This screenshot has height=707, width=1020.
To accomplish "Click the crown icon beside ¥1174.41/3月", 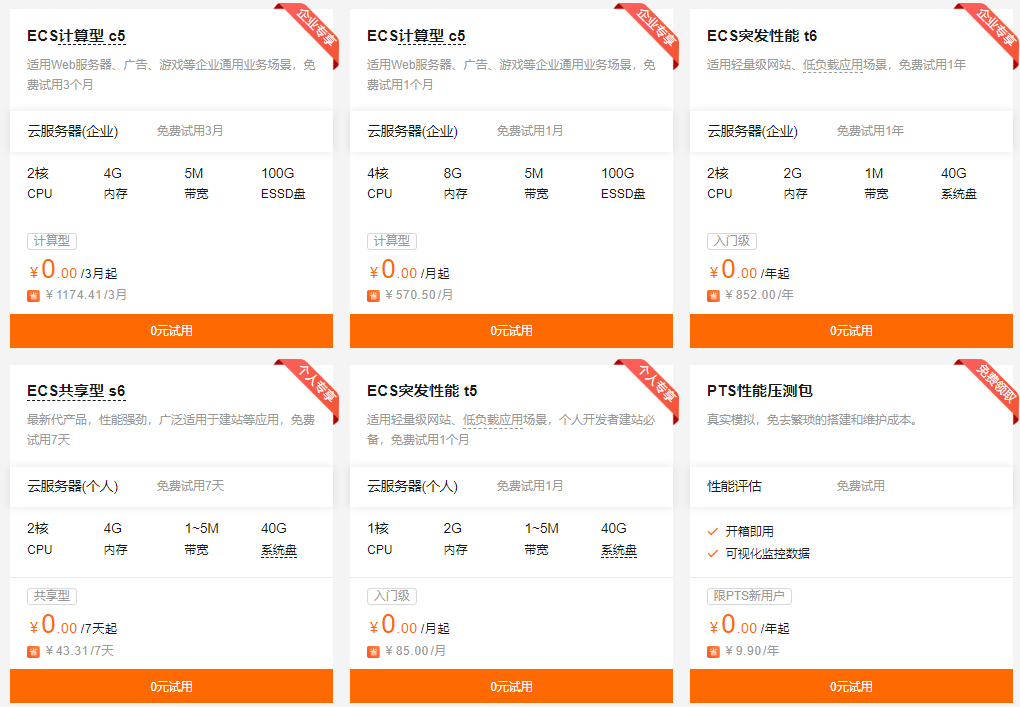I will 33,296.
